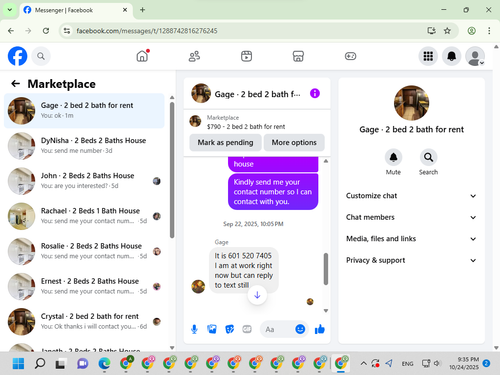The image size is (500, 375).
Task: Send a thumbs-up like
Action: (320, 329)
